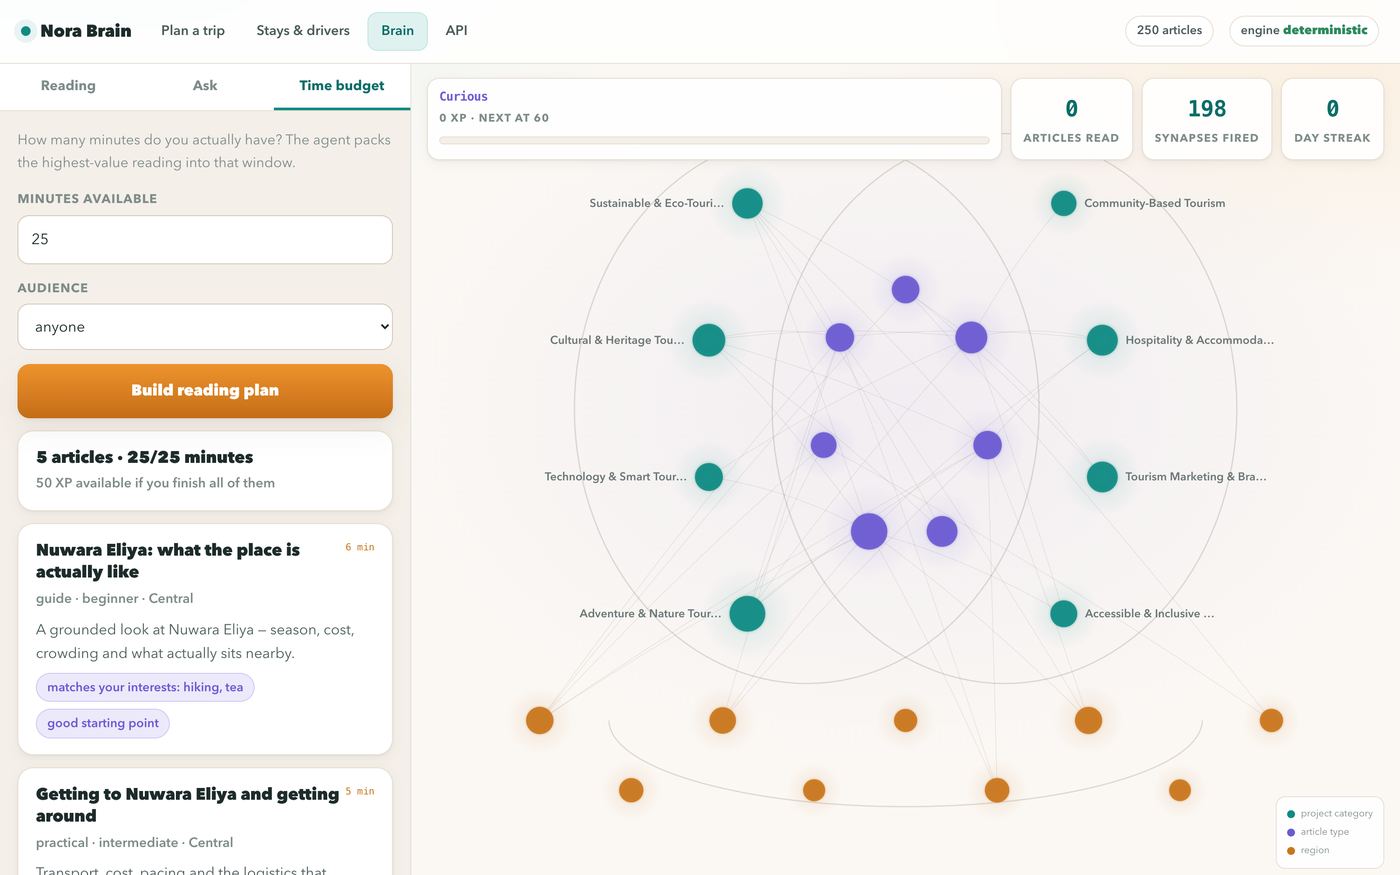Click the engine deterministic pill

[x=1304, y=30]
